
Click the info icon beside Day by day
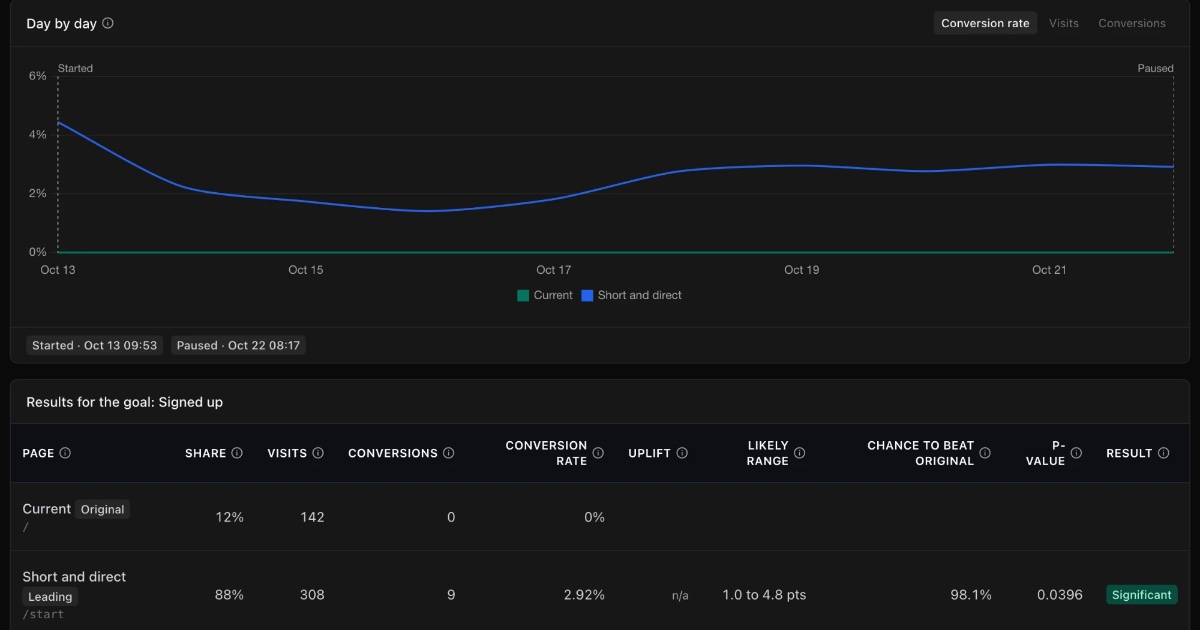coord(108,23)
